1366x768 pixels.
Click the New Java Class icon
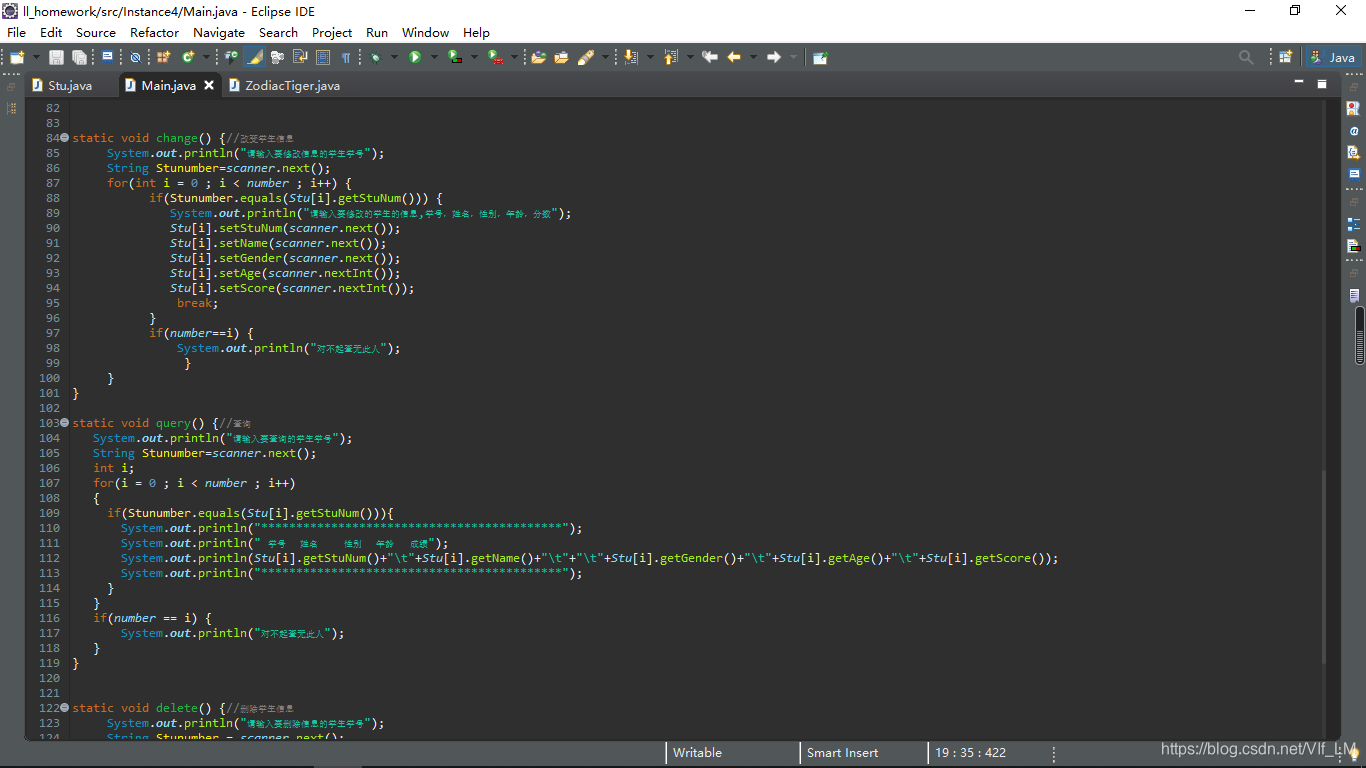tap(187, 57)
